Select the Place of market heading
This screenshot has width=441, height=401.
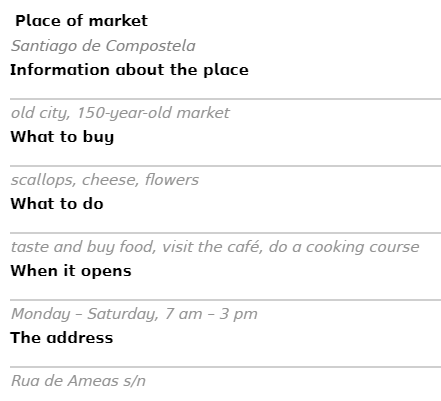pyautogui.click(x=82, y=21)
